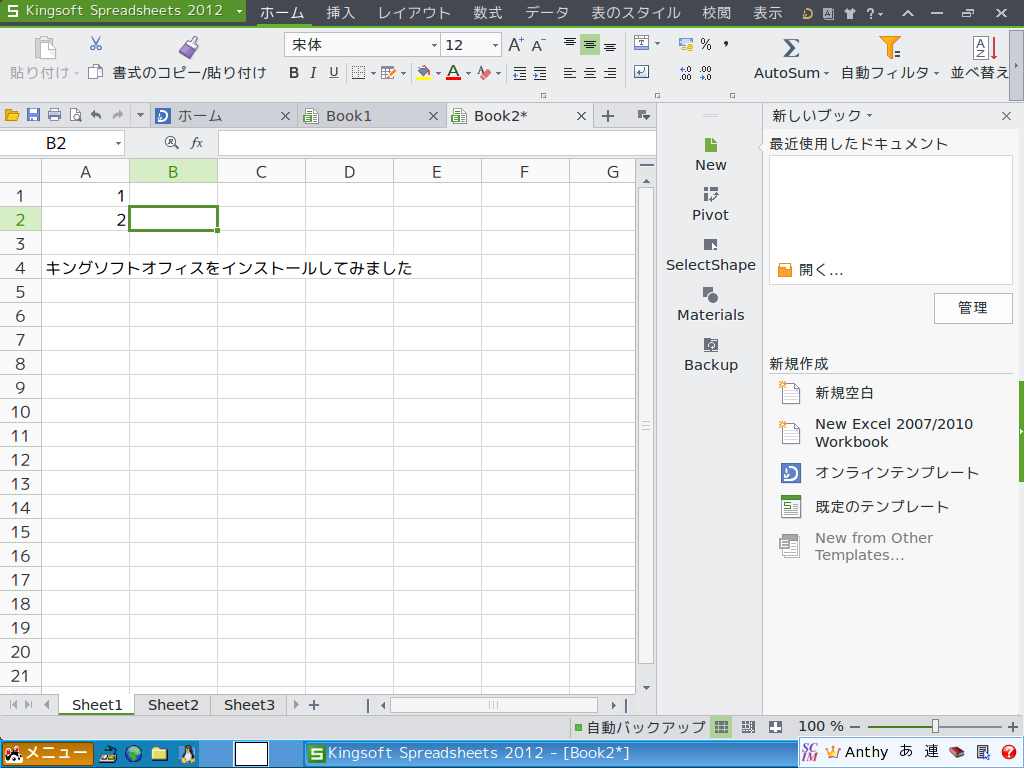Toggle Bold formatting
Screen dimensions: 1024x768
(294, 72)
